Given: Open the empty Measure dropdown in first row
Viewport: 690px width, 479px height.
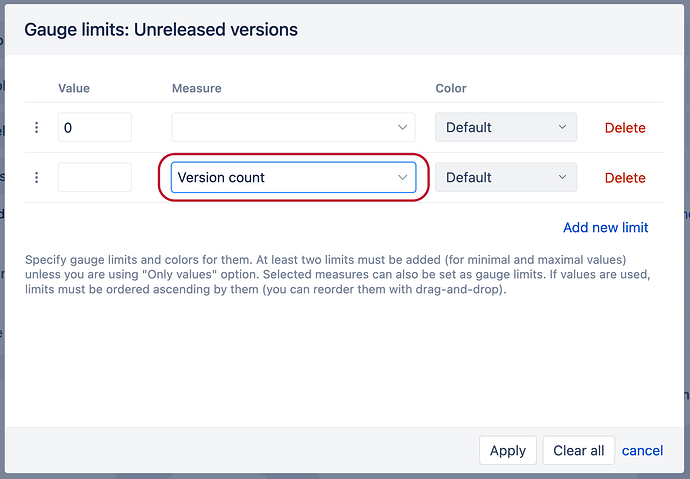Looking at the screenshot, I should 283,128.
